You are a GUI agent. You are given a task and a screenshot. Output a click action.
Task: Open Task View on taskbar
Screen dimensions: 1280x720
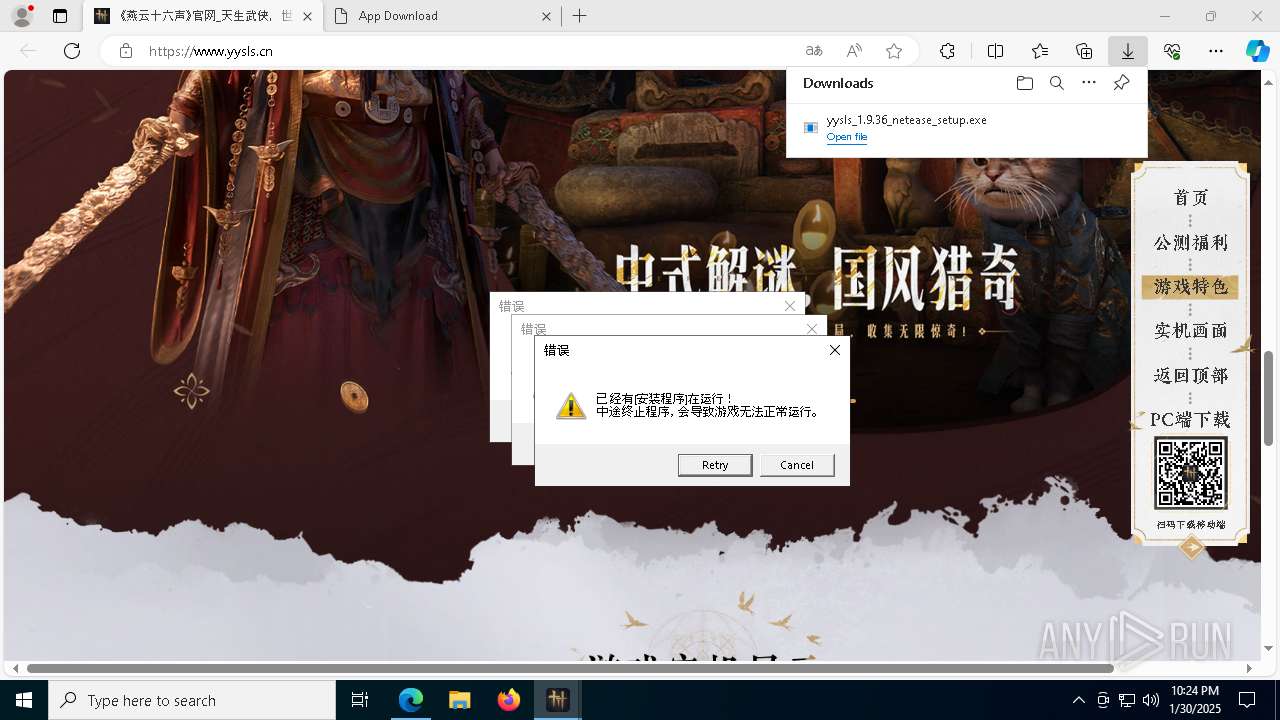click(x=360, y=700)
